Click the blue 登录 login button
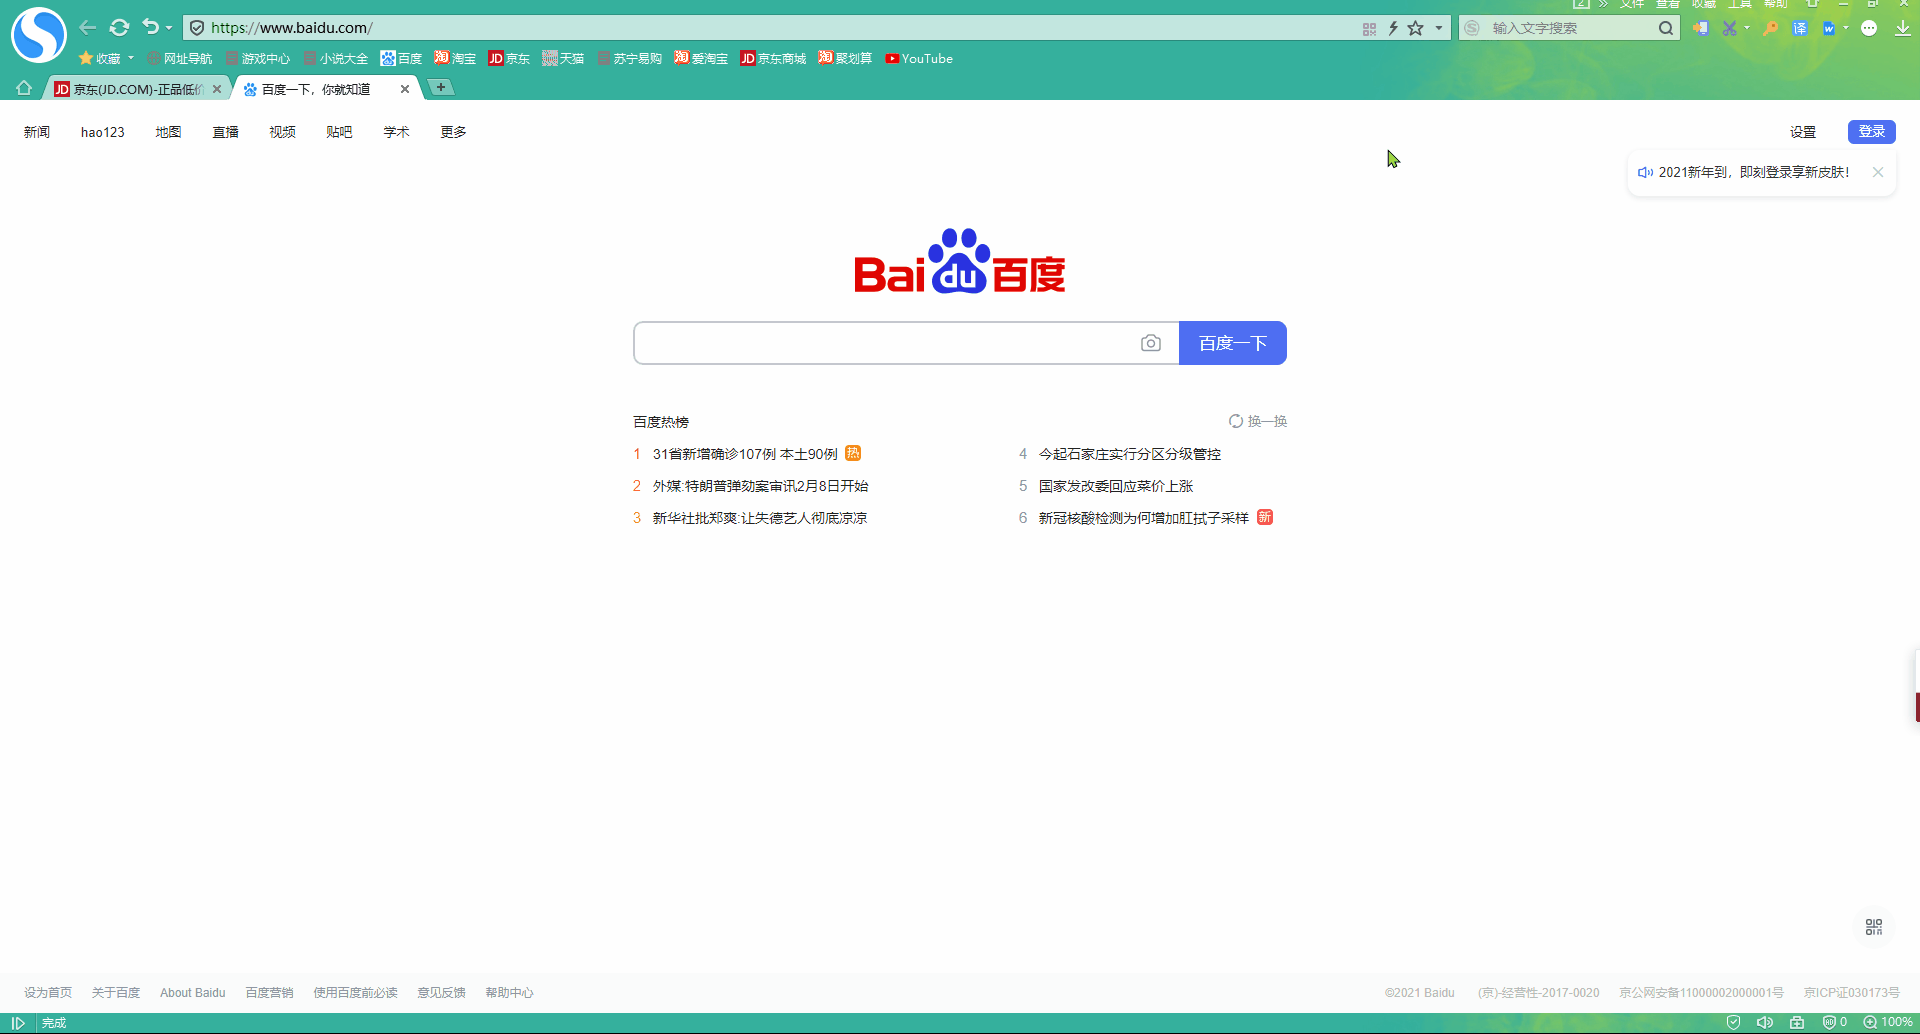 [x=1872, y=132]
